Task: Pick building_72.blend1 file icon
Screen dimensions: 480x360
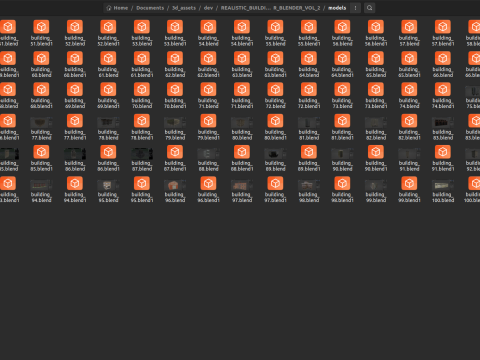Action: pyautogui.click(x=309, y=89)
